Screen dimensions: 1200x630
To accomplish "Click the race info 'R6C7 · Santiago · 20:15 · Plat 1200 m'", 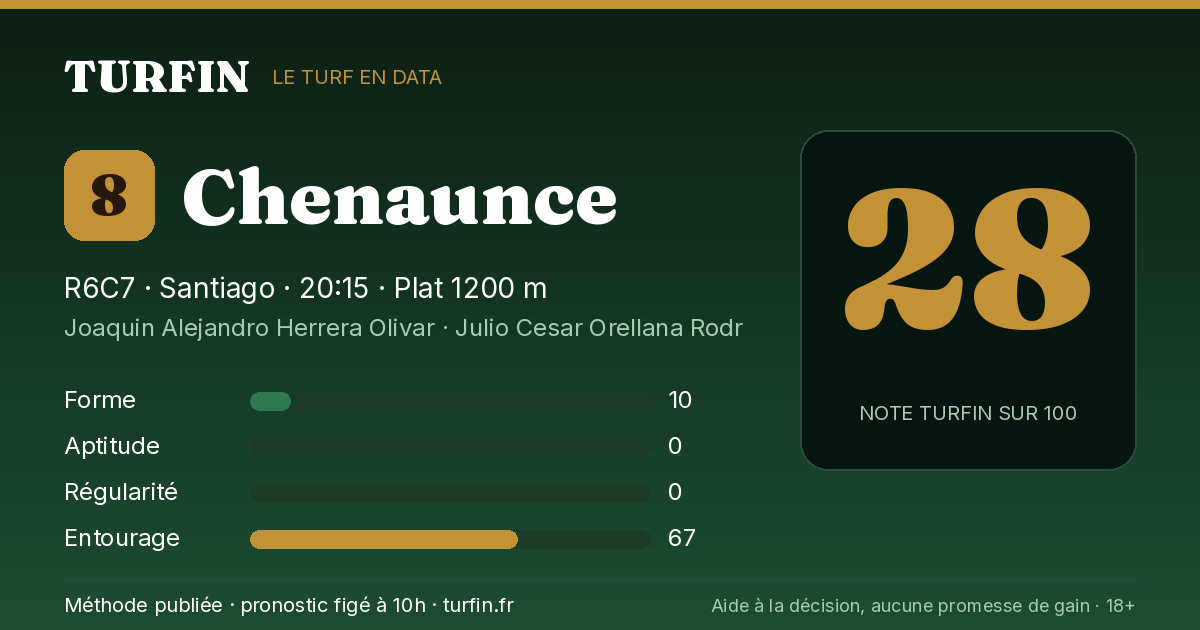I will (305, 288).
